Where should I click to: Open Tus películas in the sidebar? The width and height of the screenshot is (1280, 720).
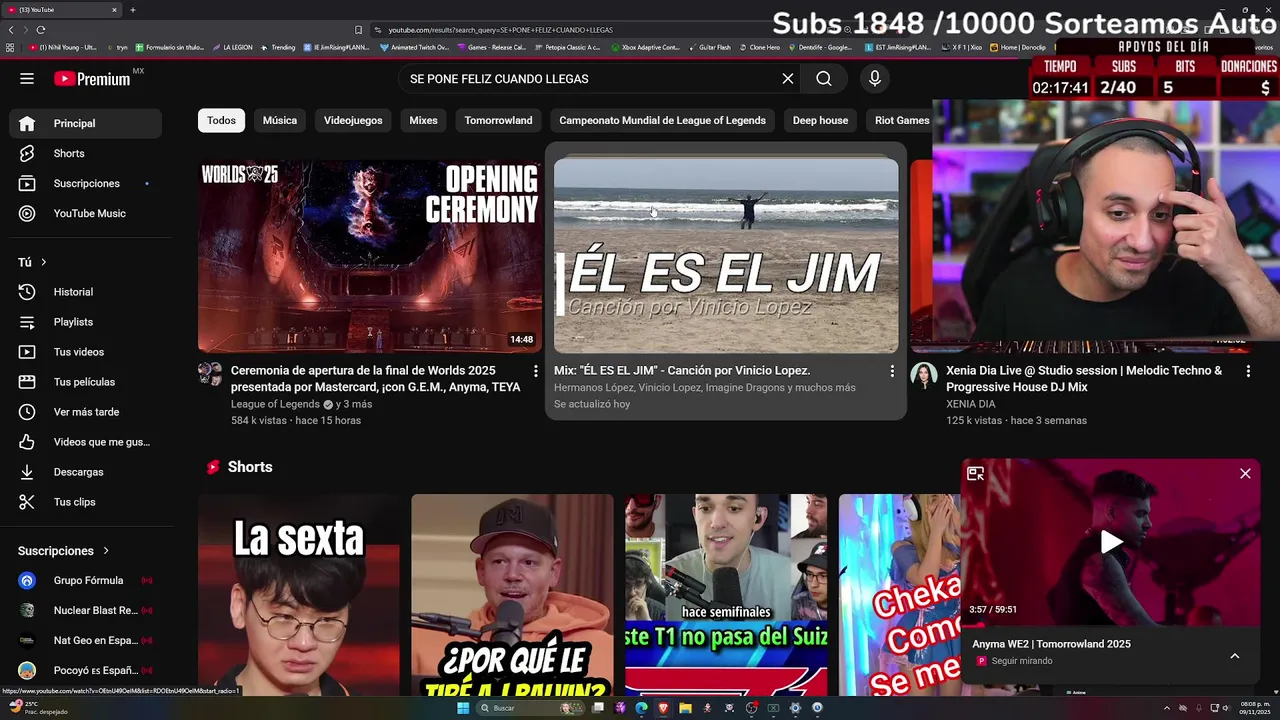click(x=86, y=382)
